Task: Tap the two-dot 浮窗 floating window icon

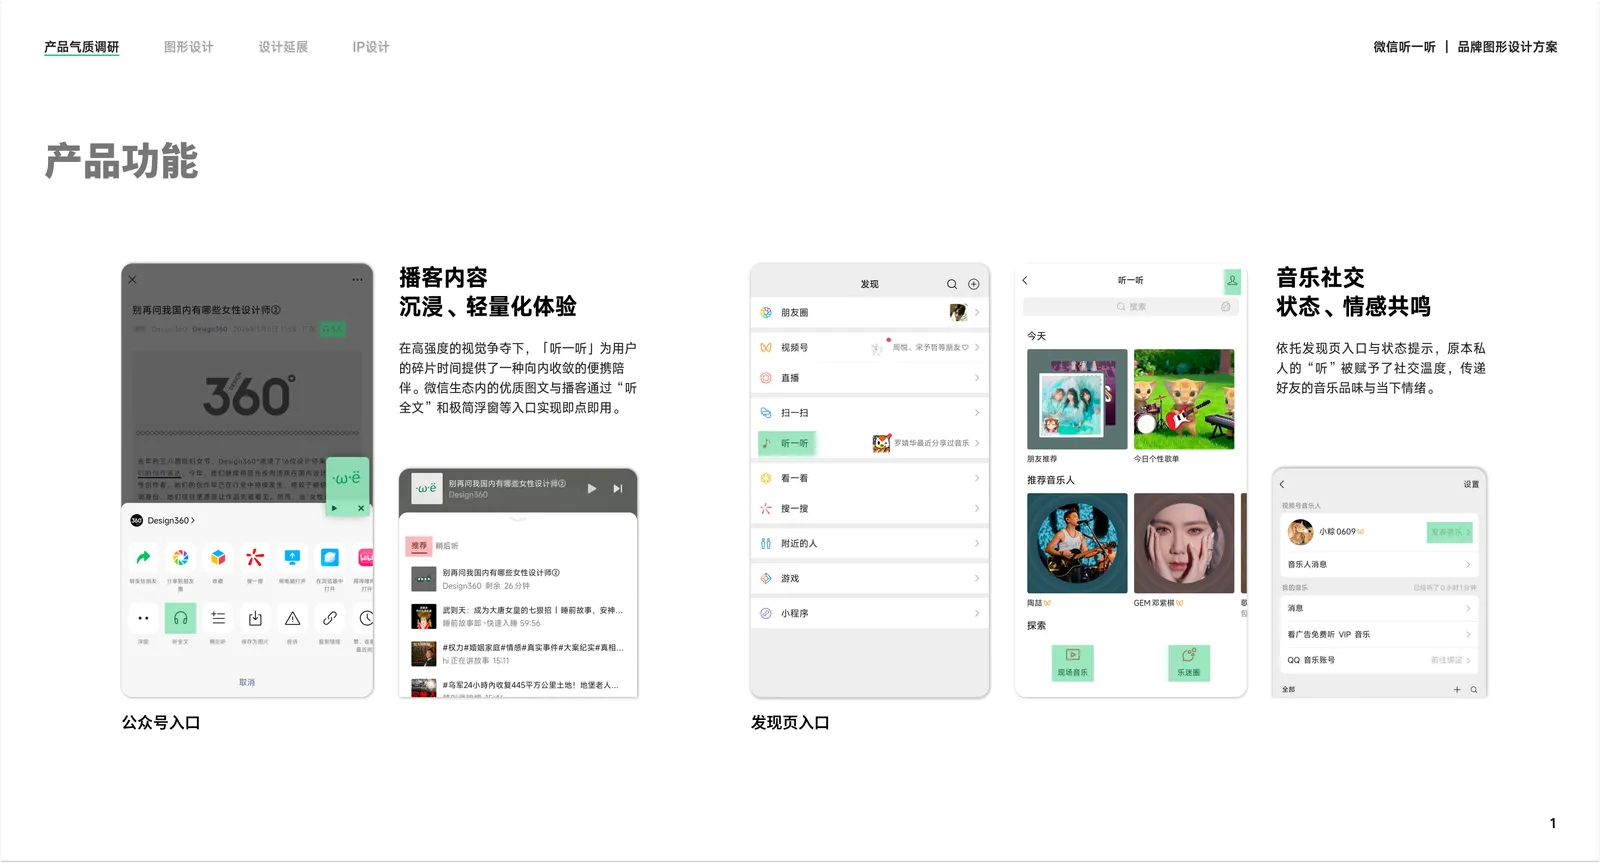Action: pos(143,618)
